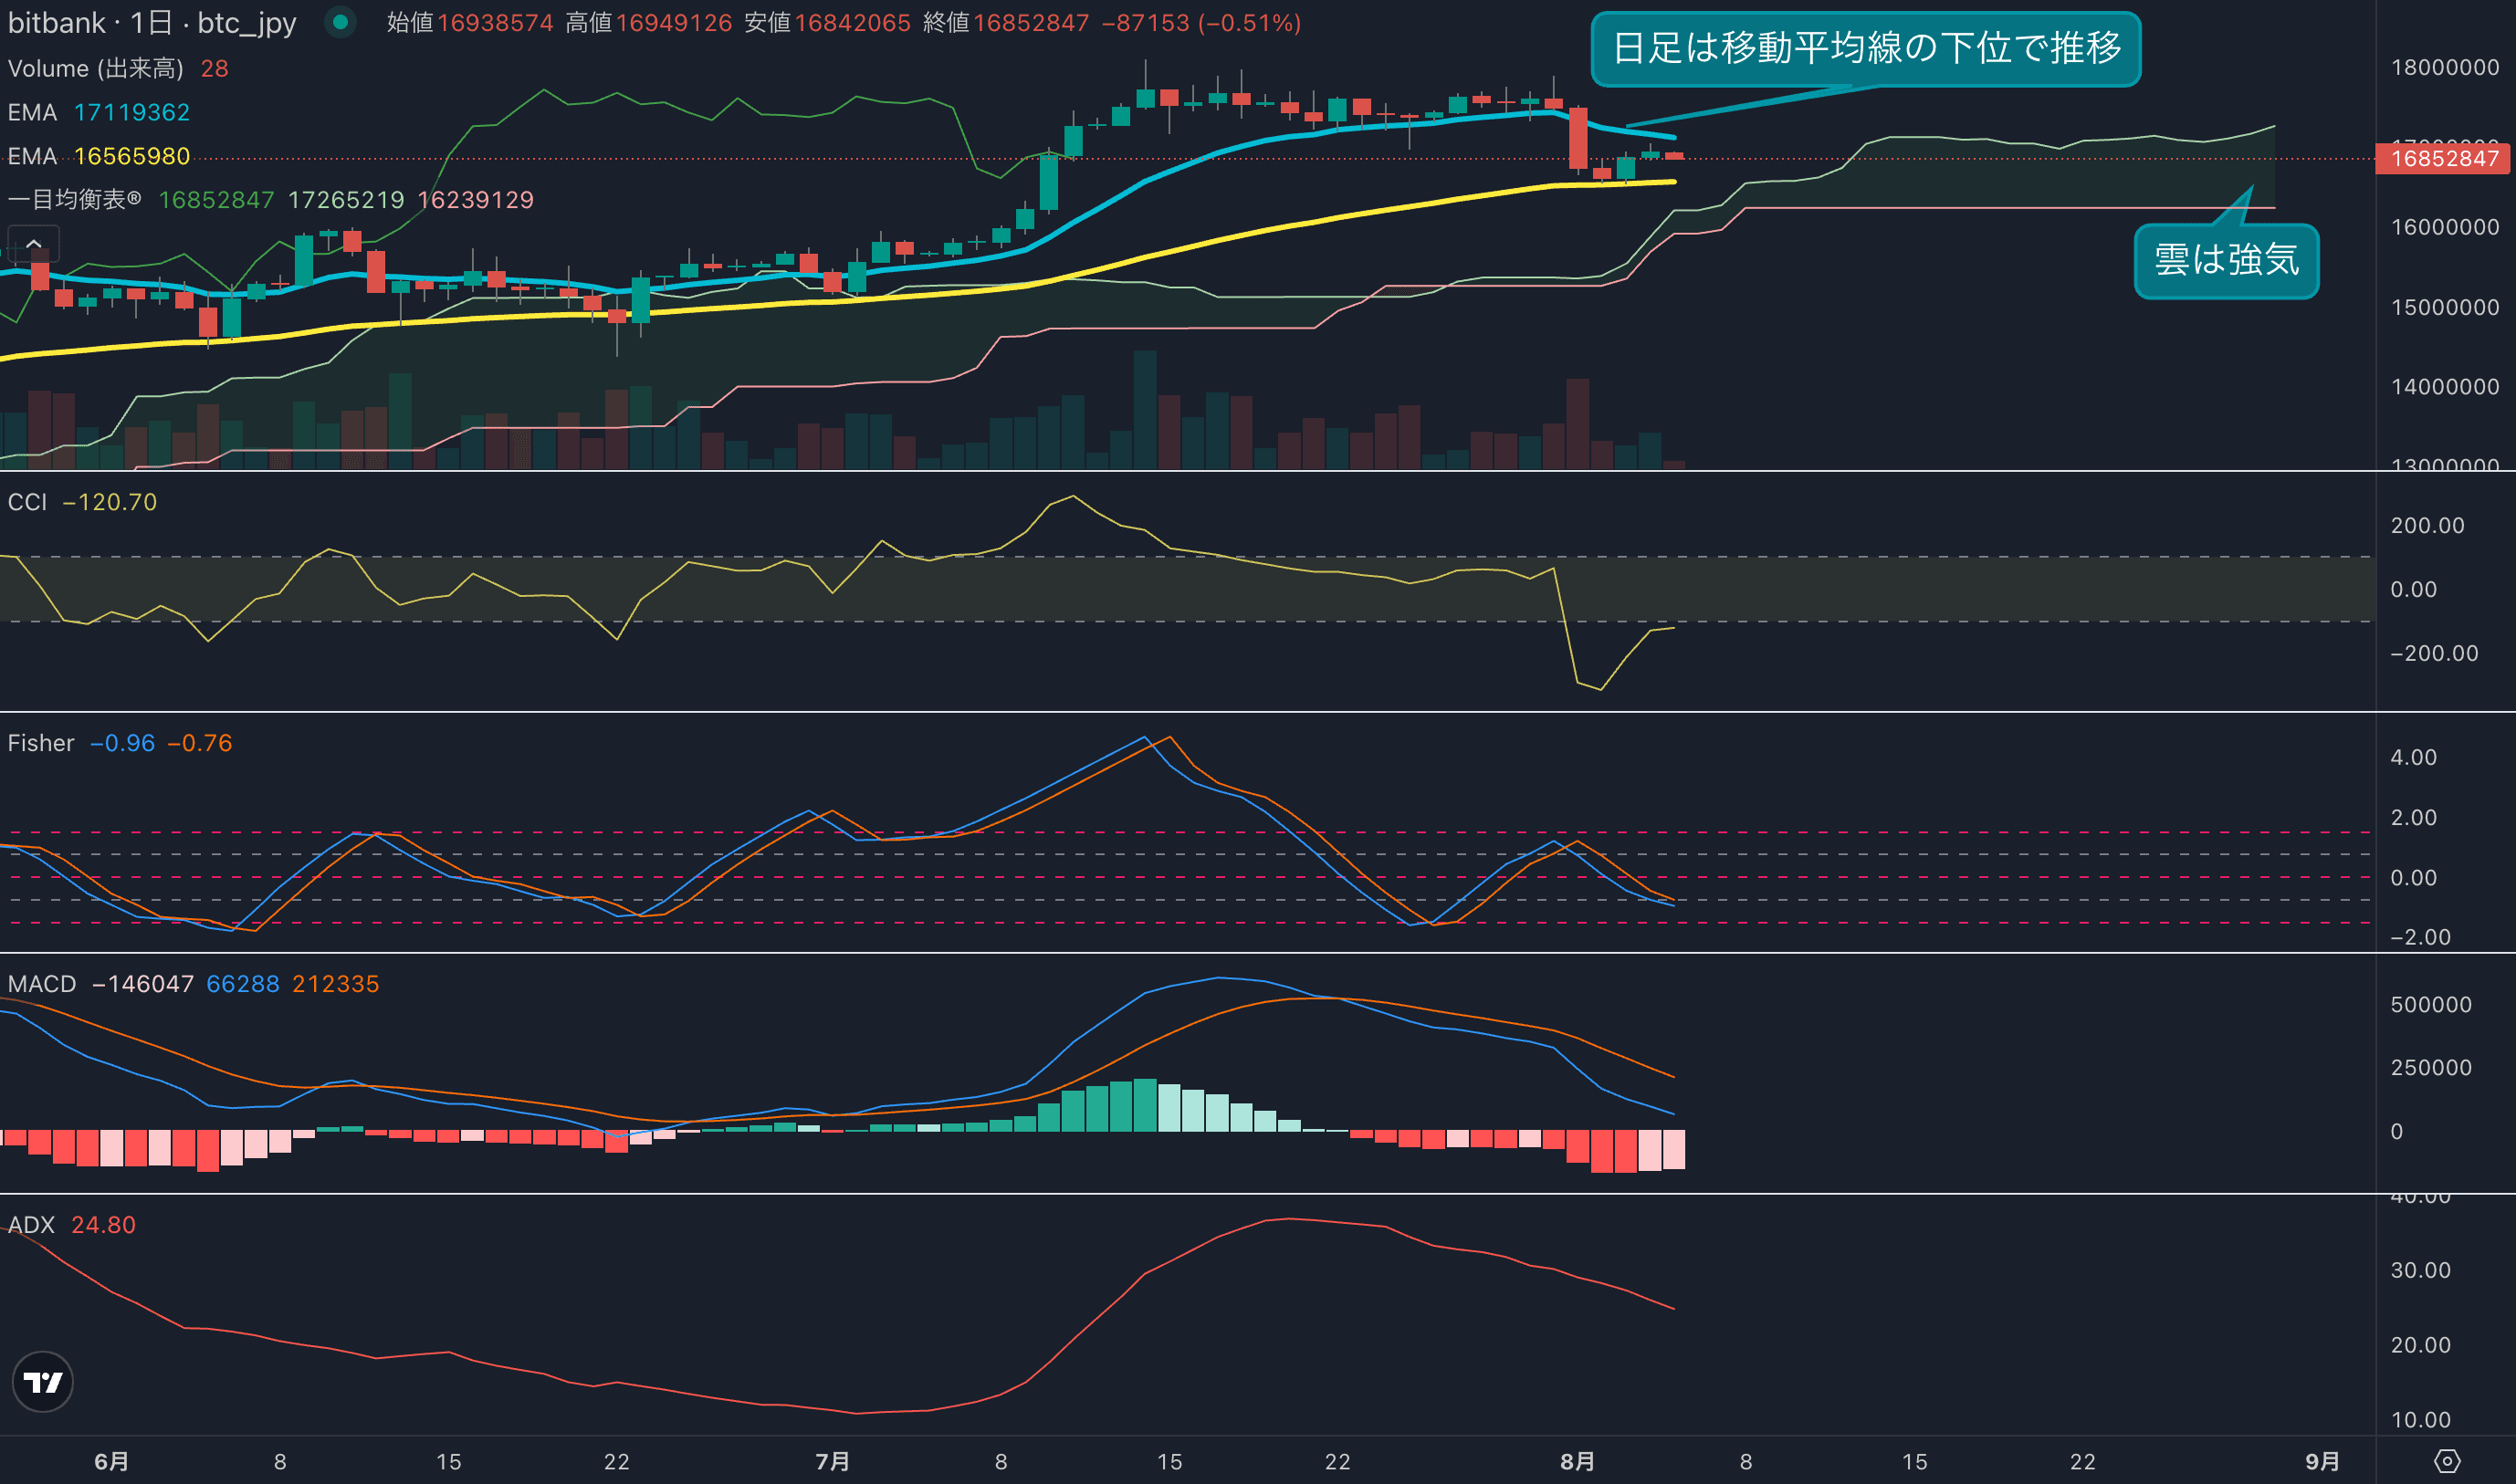Click the bitbank btc_jpy symbol title

click(x=152, y=22)
